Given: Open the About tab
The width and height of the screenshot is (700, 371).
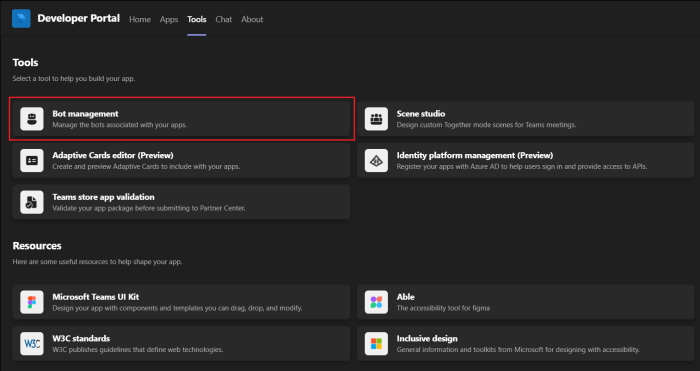Looking at the screenshot, I should pos(252,19).
